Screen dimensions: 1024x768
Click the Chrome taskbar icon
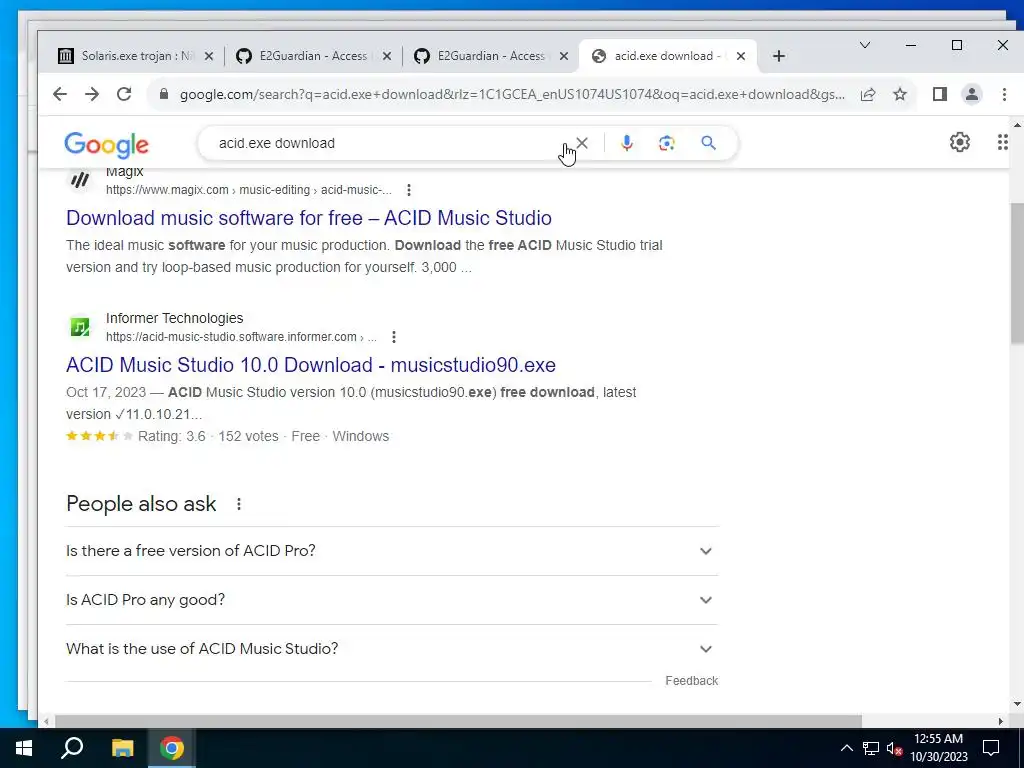click(x=172, y=748)
